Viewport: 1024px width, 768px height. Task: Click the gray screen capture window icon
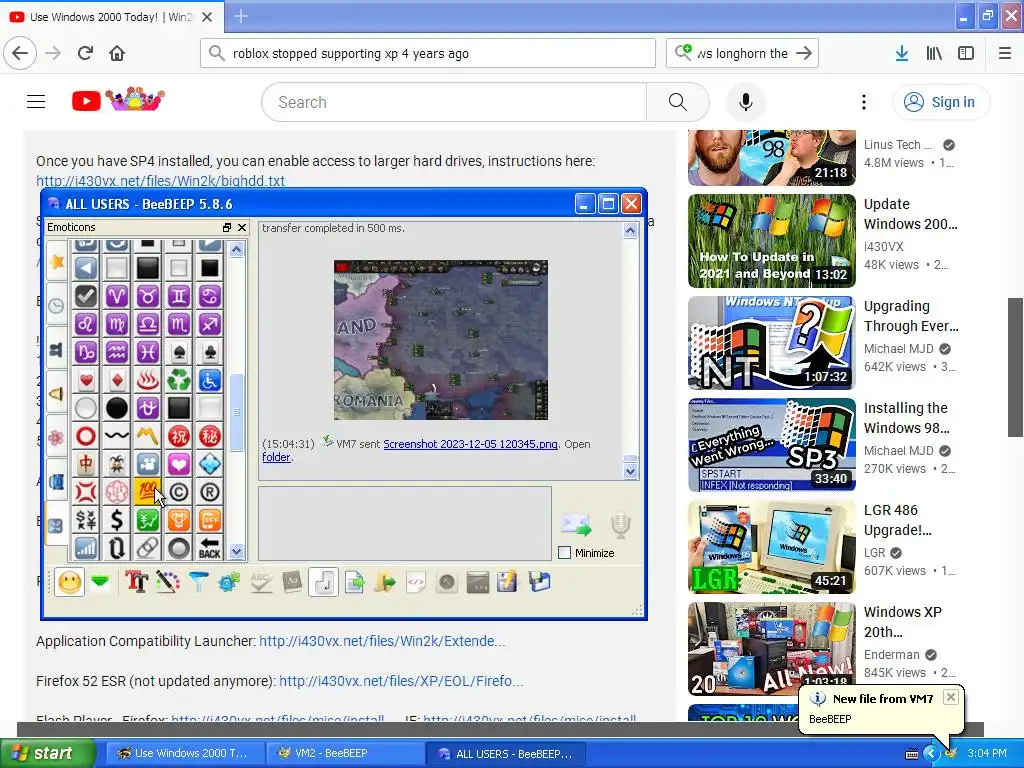point(478,581)
